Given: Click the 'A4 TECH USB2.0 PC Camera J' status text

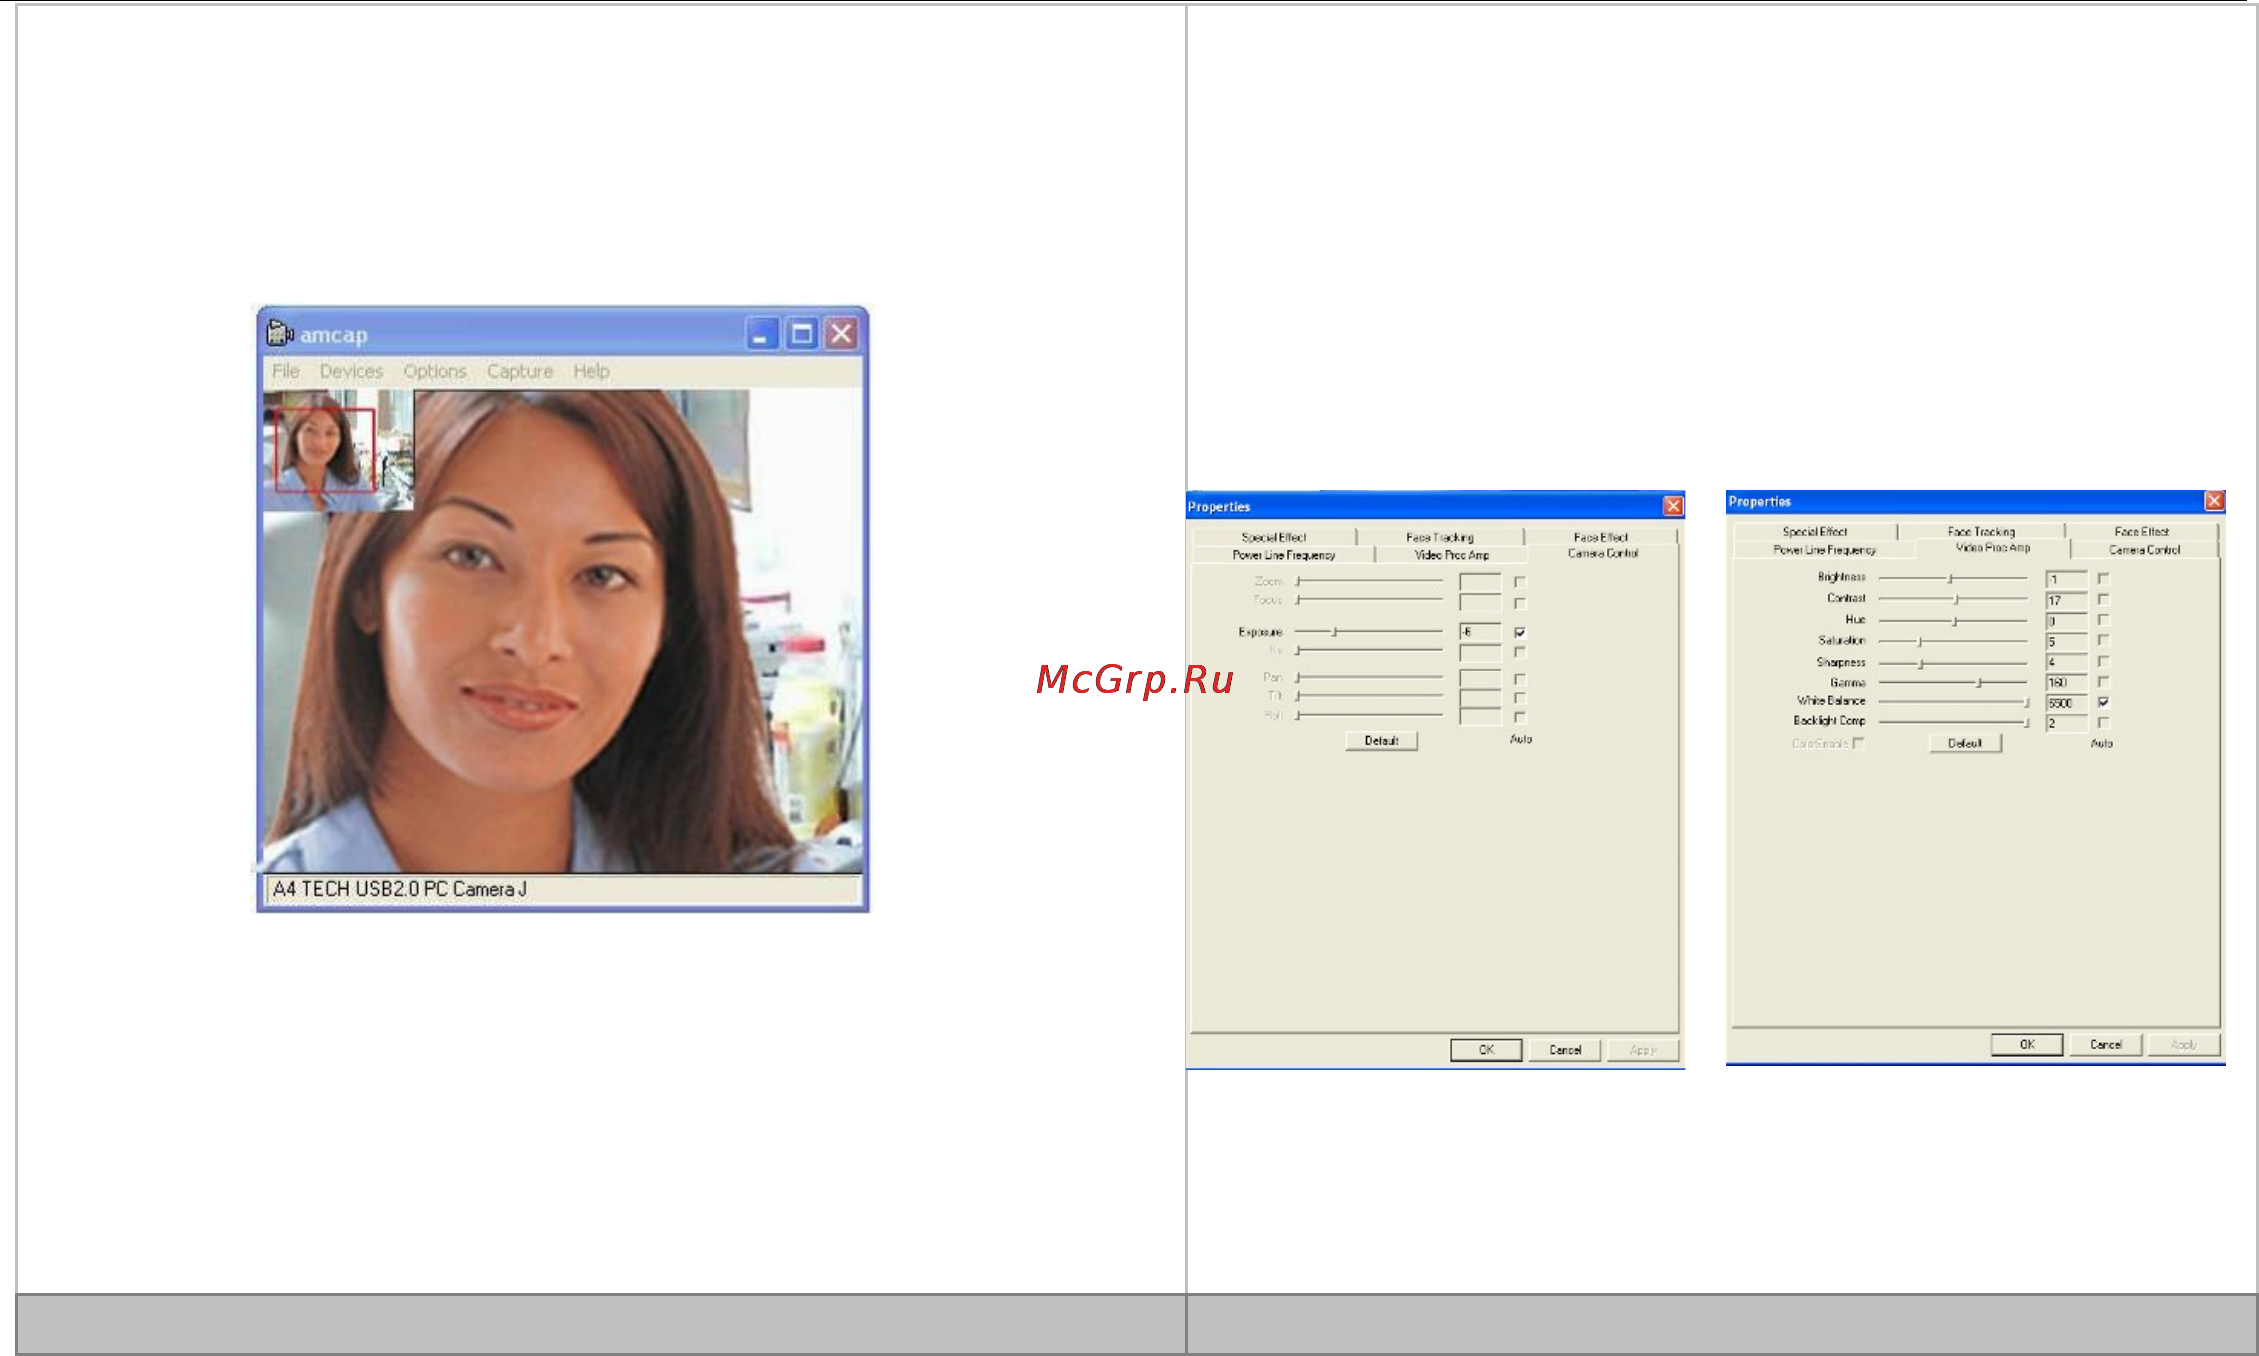Looking at the screenshot, I should click(x=400, y=889).
